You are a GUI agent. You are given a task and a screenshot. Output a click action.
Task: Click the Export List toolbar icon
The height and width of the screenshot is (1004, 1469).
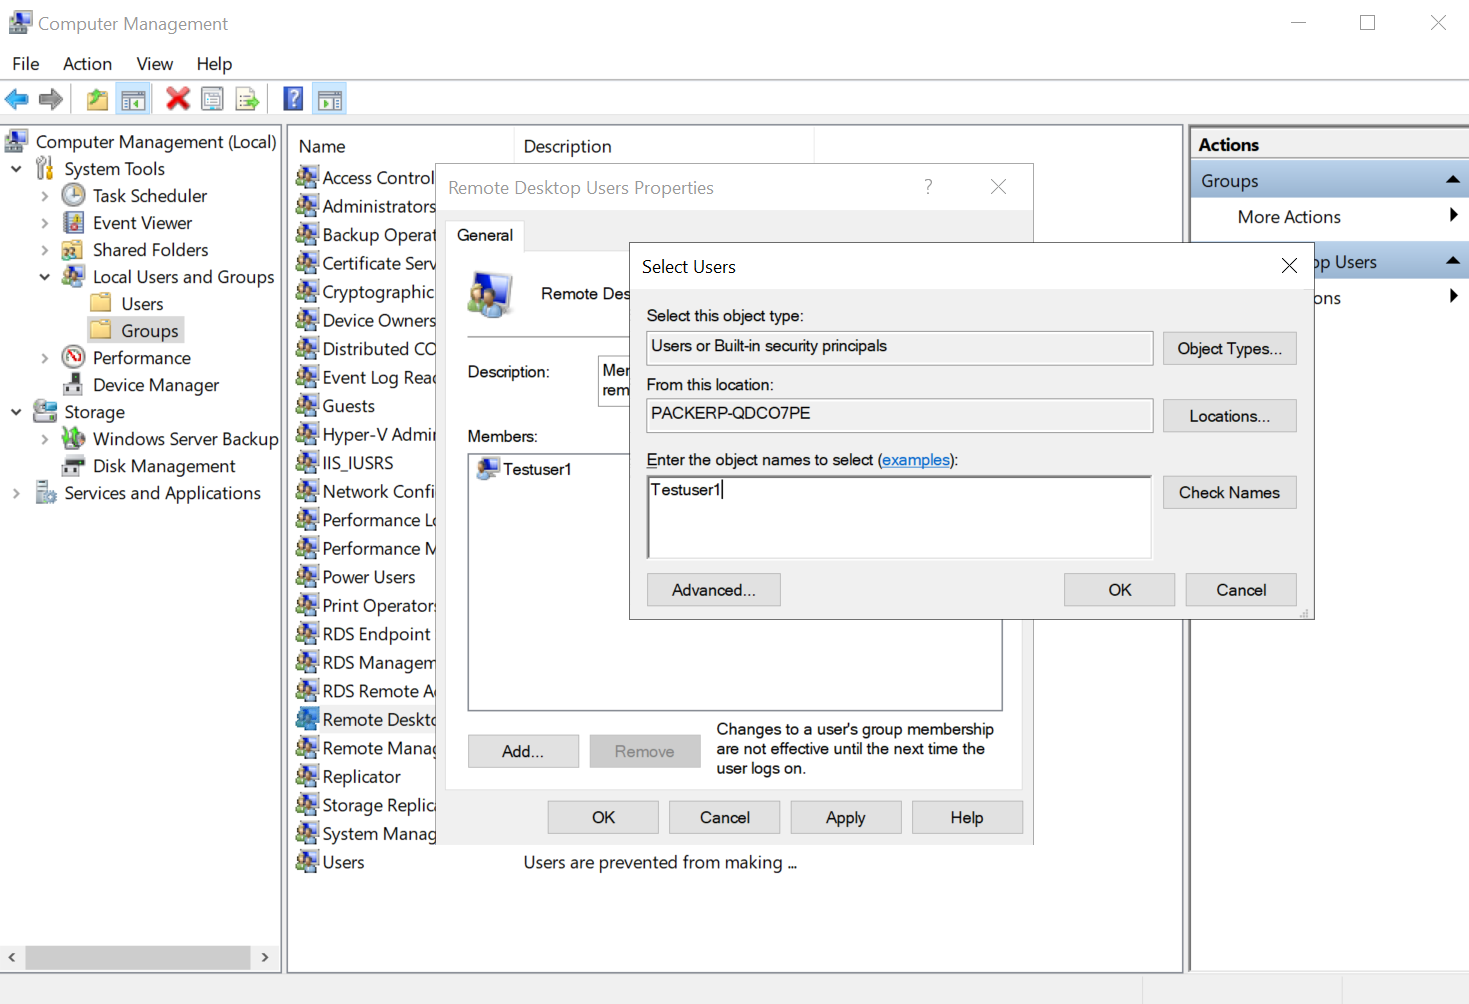point(247,99)
